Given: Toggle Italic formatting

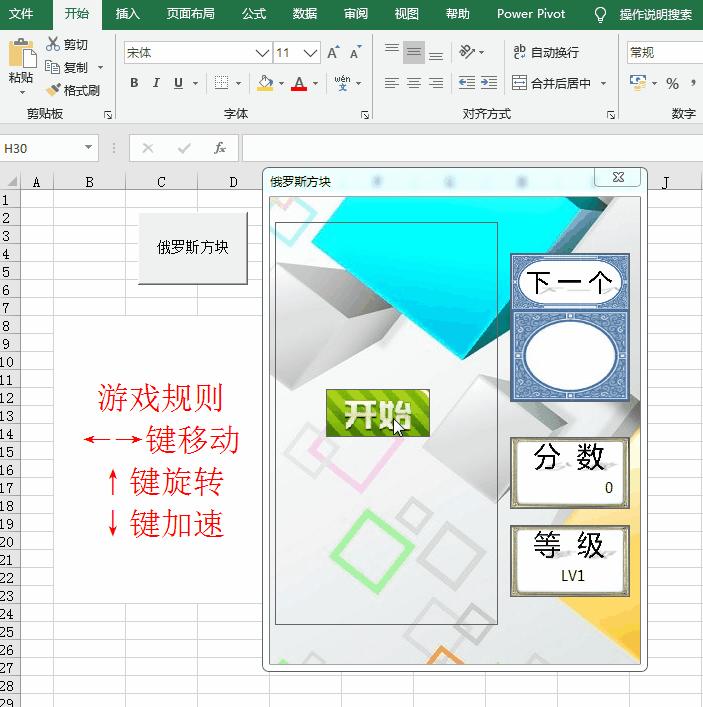Looking at the screenshot, I should 156,83.
